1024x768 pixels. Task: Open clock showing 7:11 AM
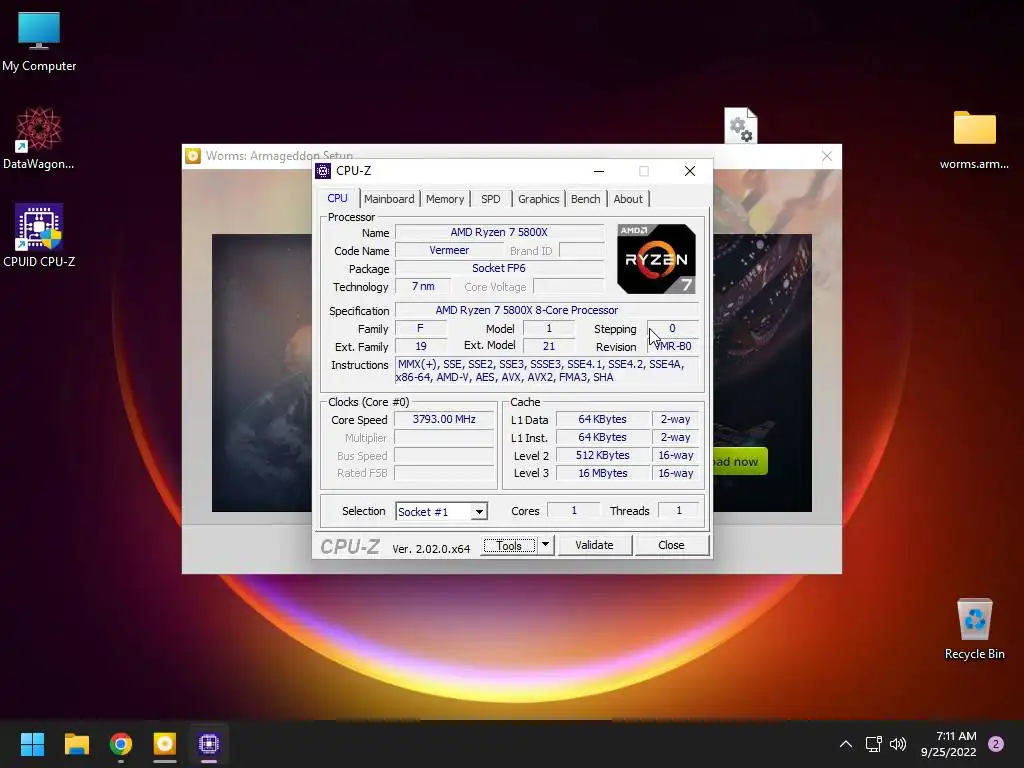tap(949, 744)
